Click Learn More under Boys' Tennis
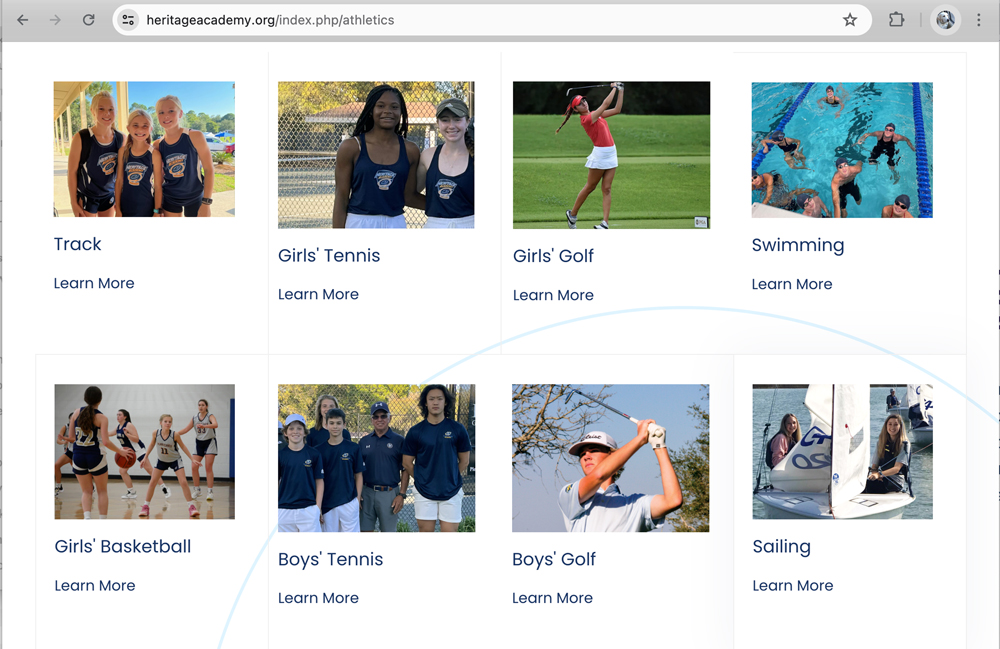The height and width of the screenshot is (649, 1000). [x=318, y=599]
